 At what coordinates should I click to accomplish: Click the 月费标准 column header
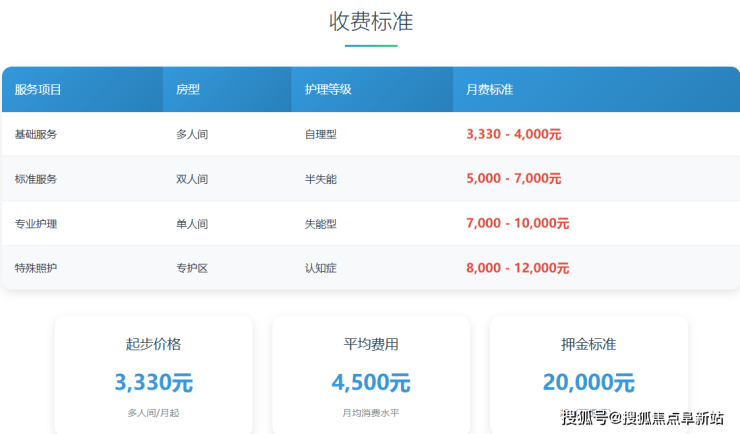click(490, 90)
